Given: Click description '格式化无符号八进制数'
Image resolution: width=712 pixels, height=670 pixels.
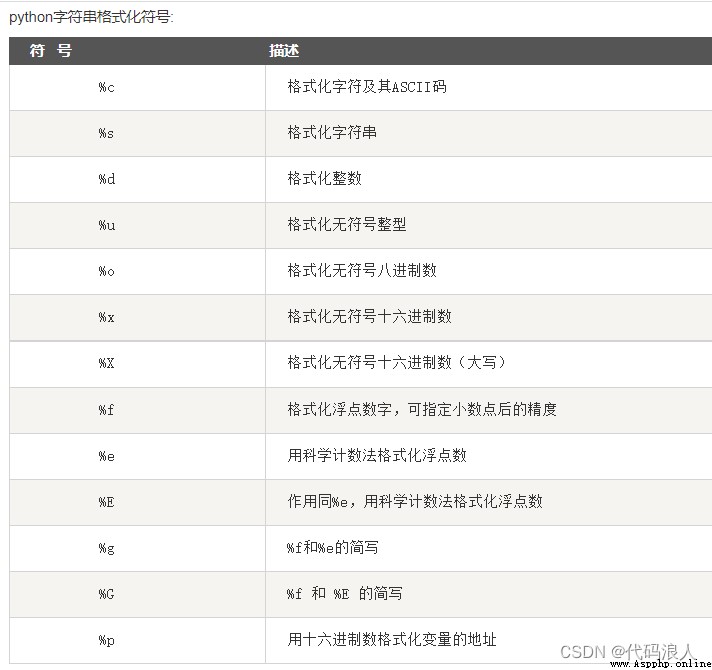Looking at the screenshot, I should point(362,270).
